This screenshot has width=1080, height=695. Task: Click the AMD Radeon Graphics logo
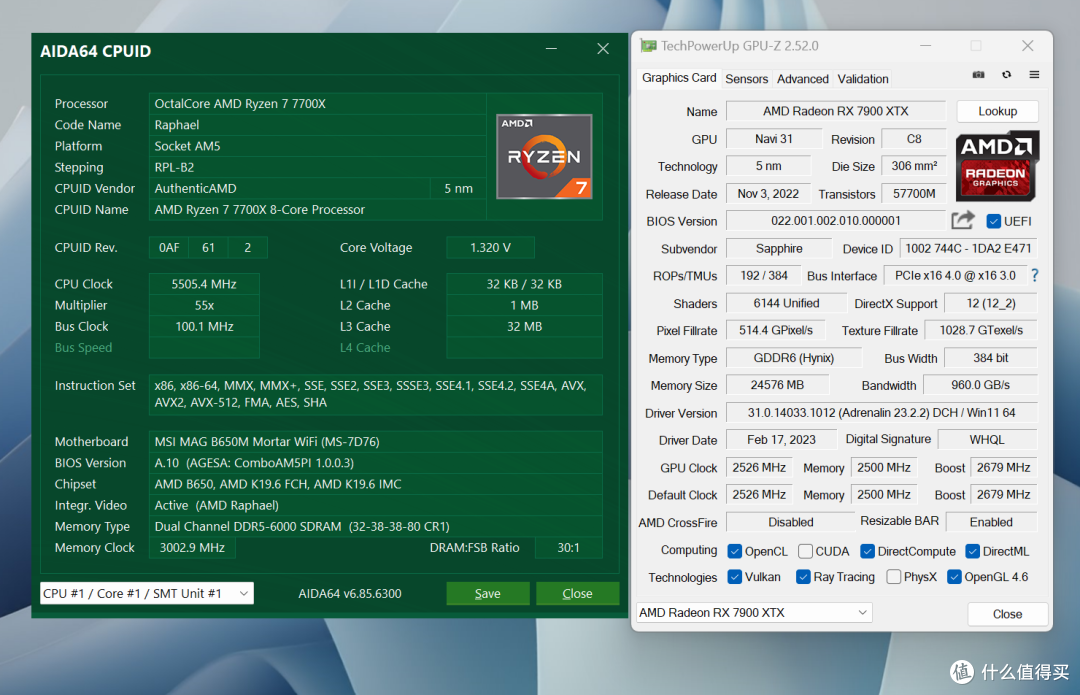click(997, 166)
